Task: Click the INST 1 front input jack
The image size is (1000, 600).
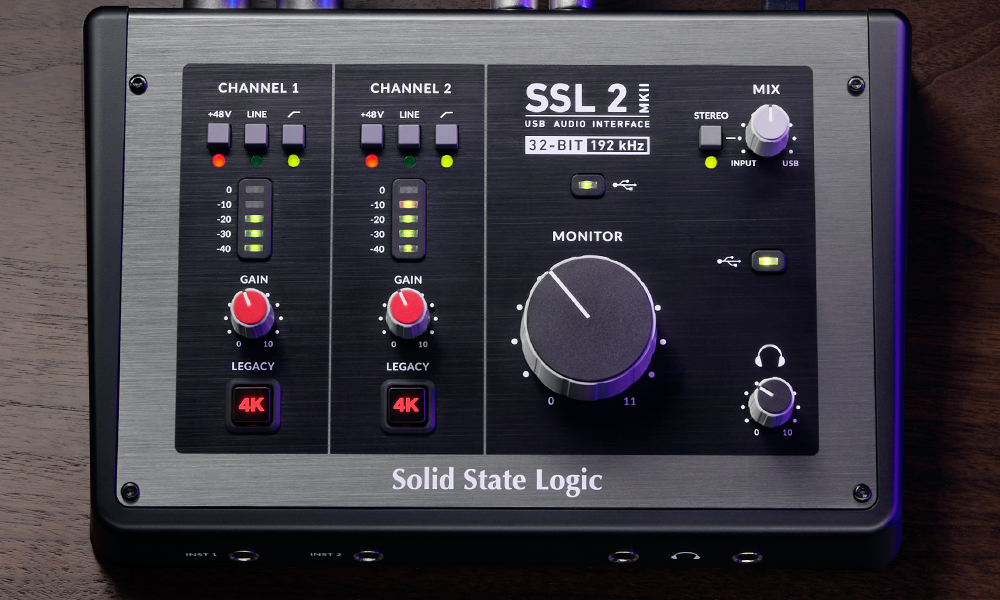Action: click(x=243, y=555)
